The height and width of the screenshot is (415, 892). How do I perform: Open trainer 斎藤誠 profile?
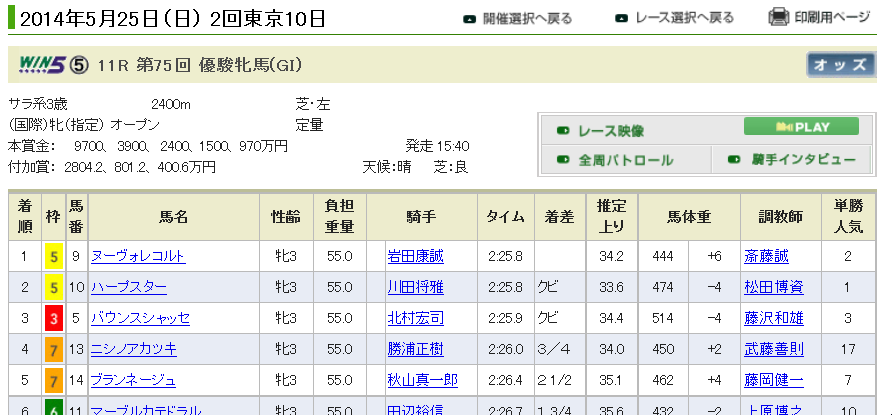pos(766,256)
